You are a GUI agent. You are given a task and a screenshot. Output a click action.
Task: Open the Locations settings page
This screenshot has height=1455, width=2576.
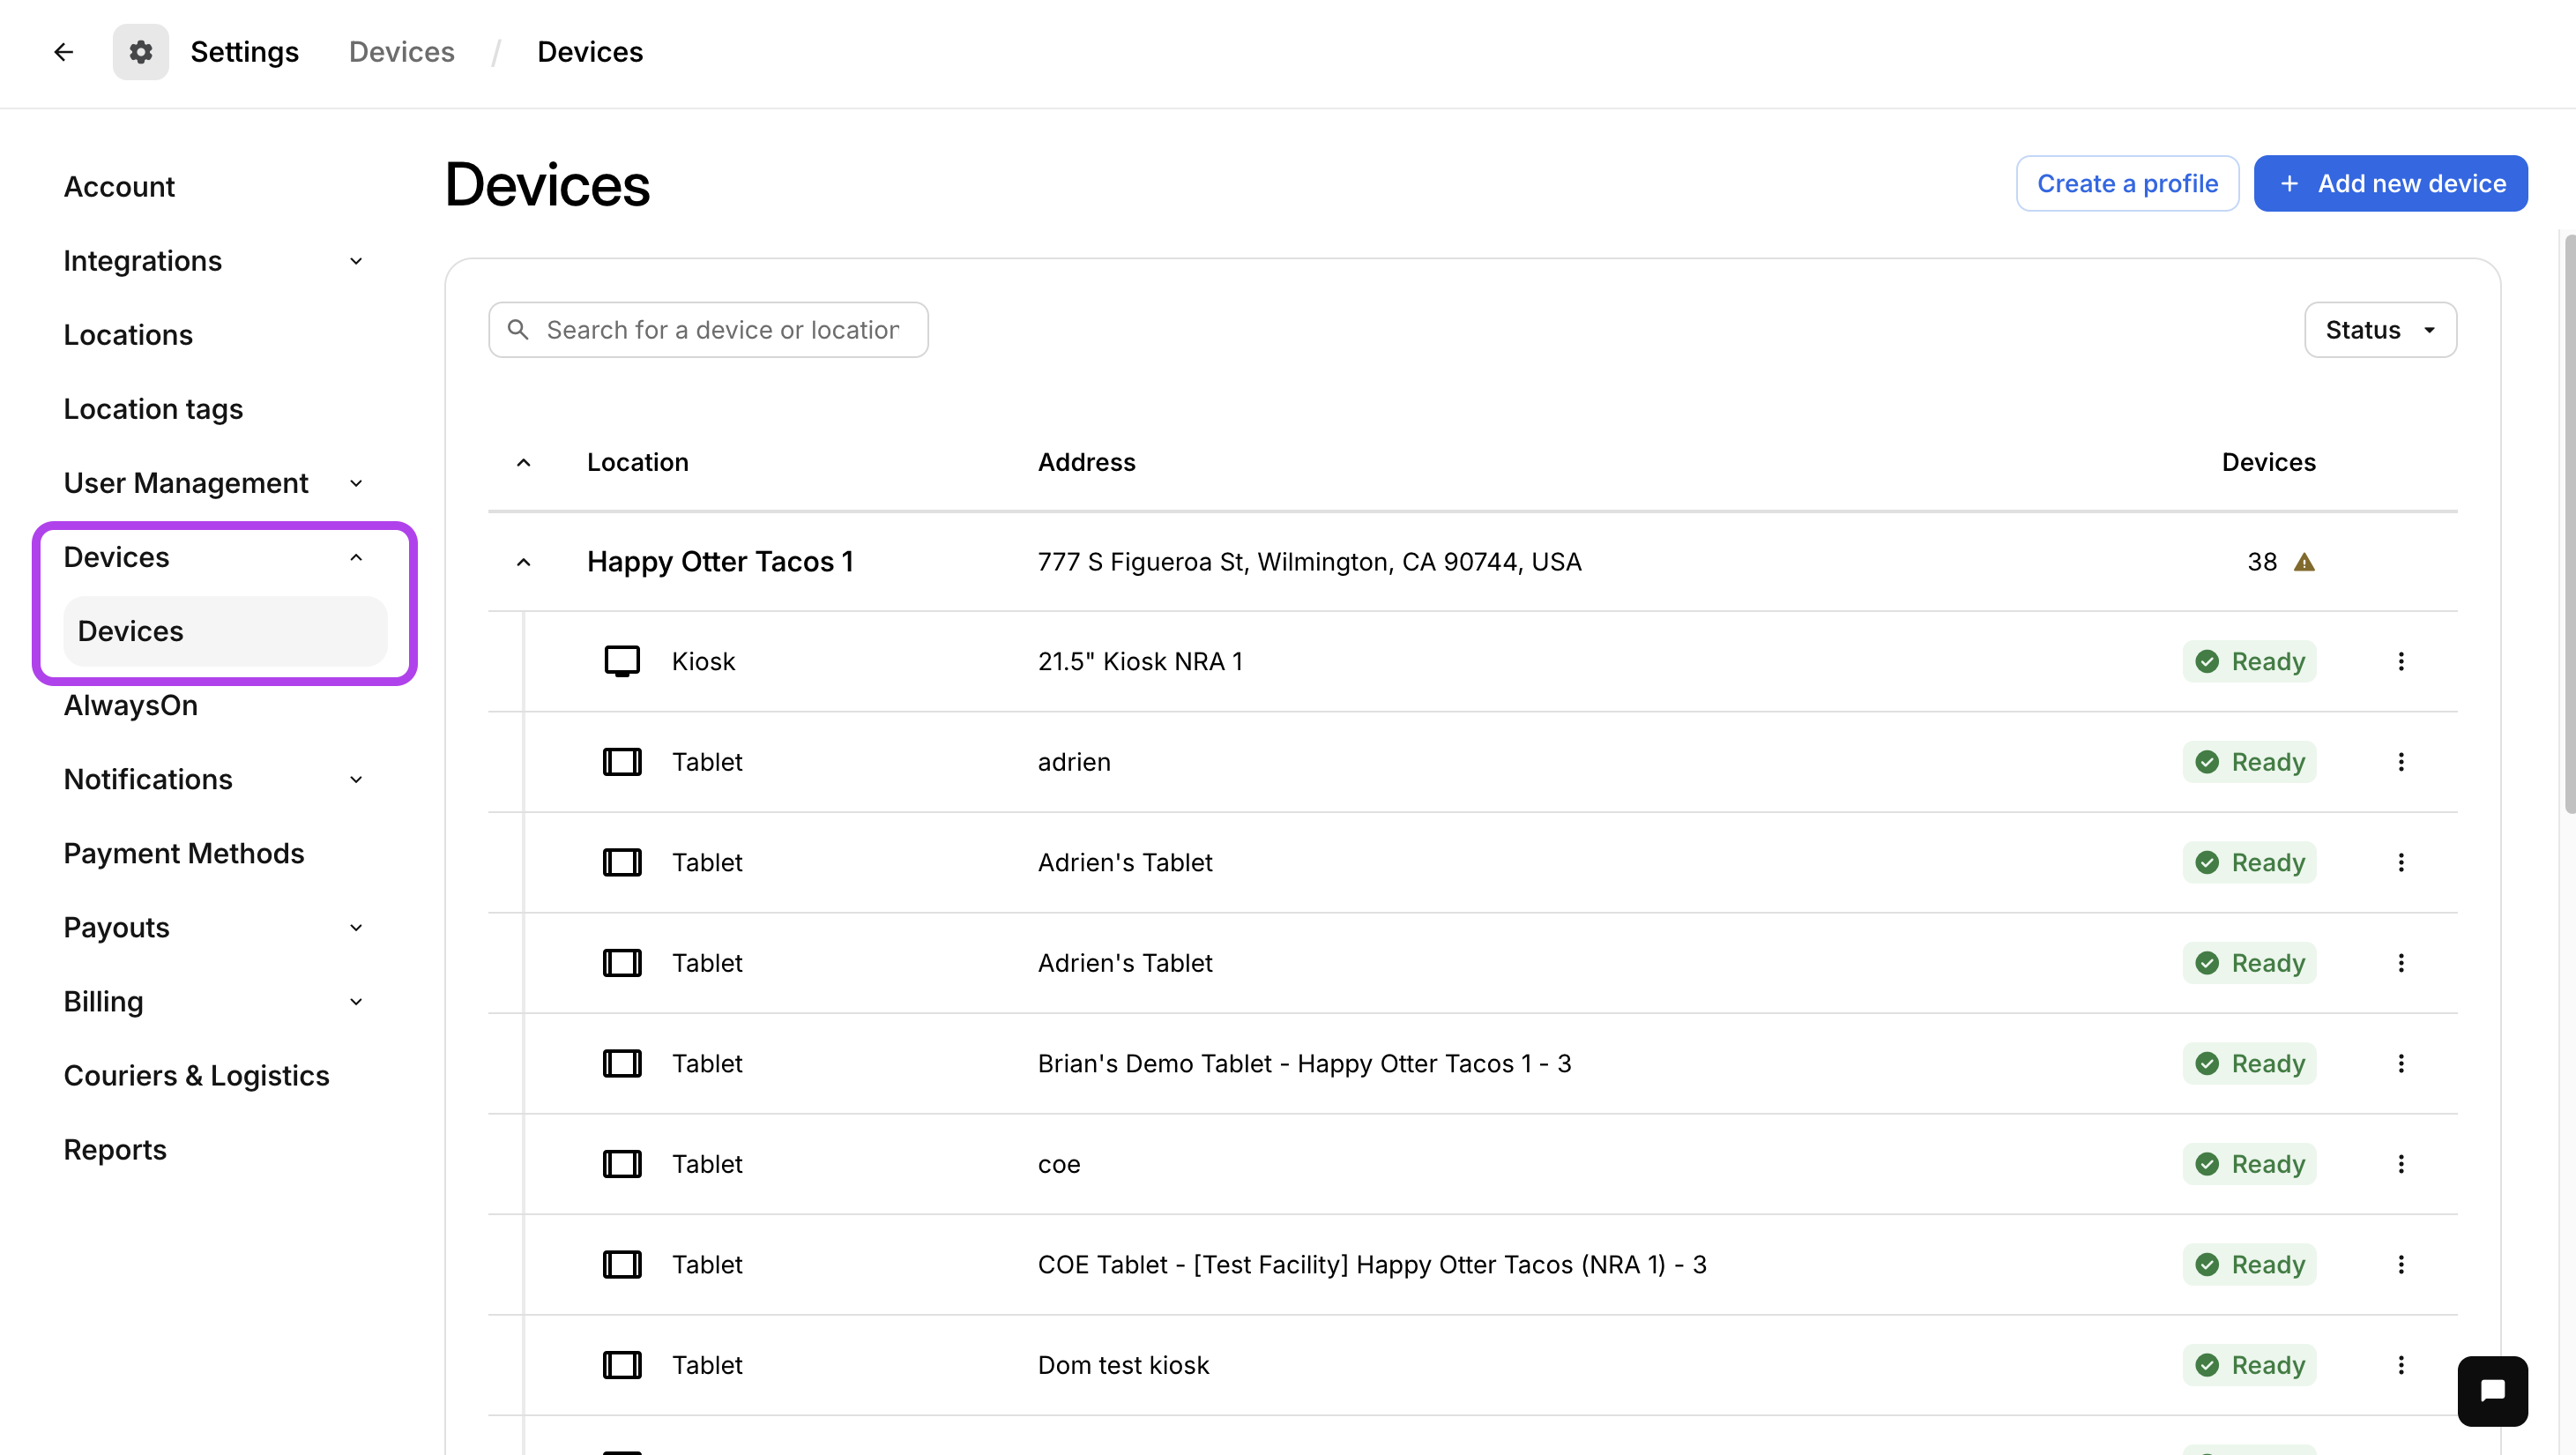[128, 335]
